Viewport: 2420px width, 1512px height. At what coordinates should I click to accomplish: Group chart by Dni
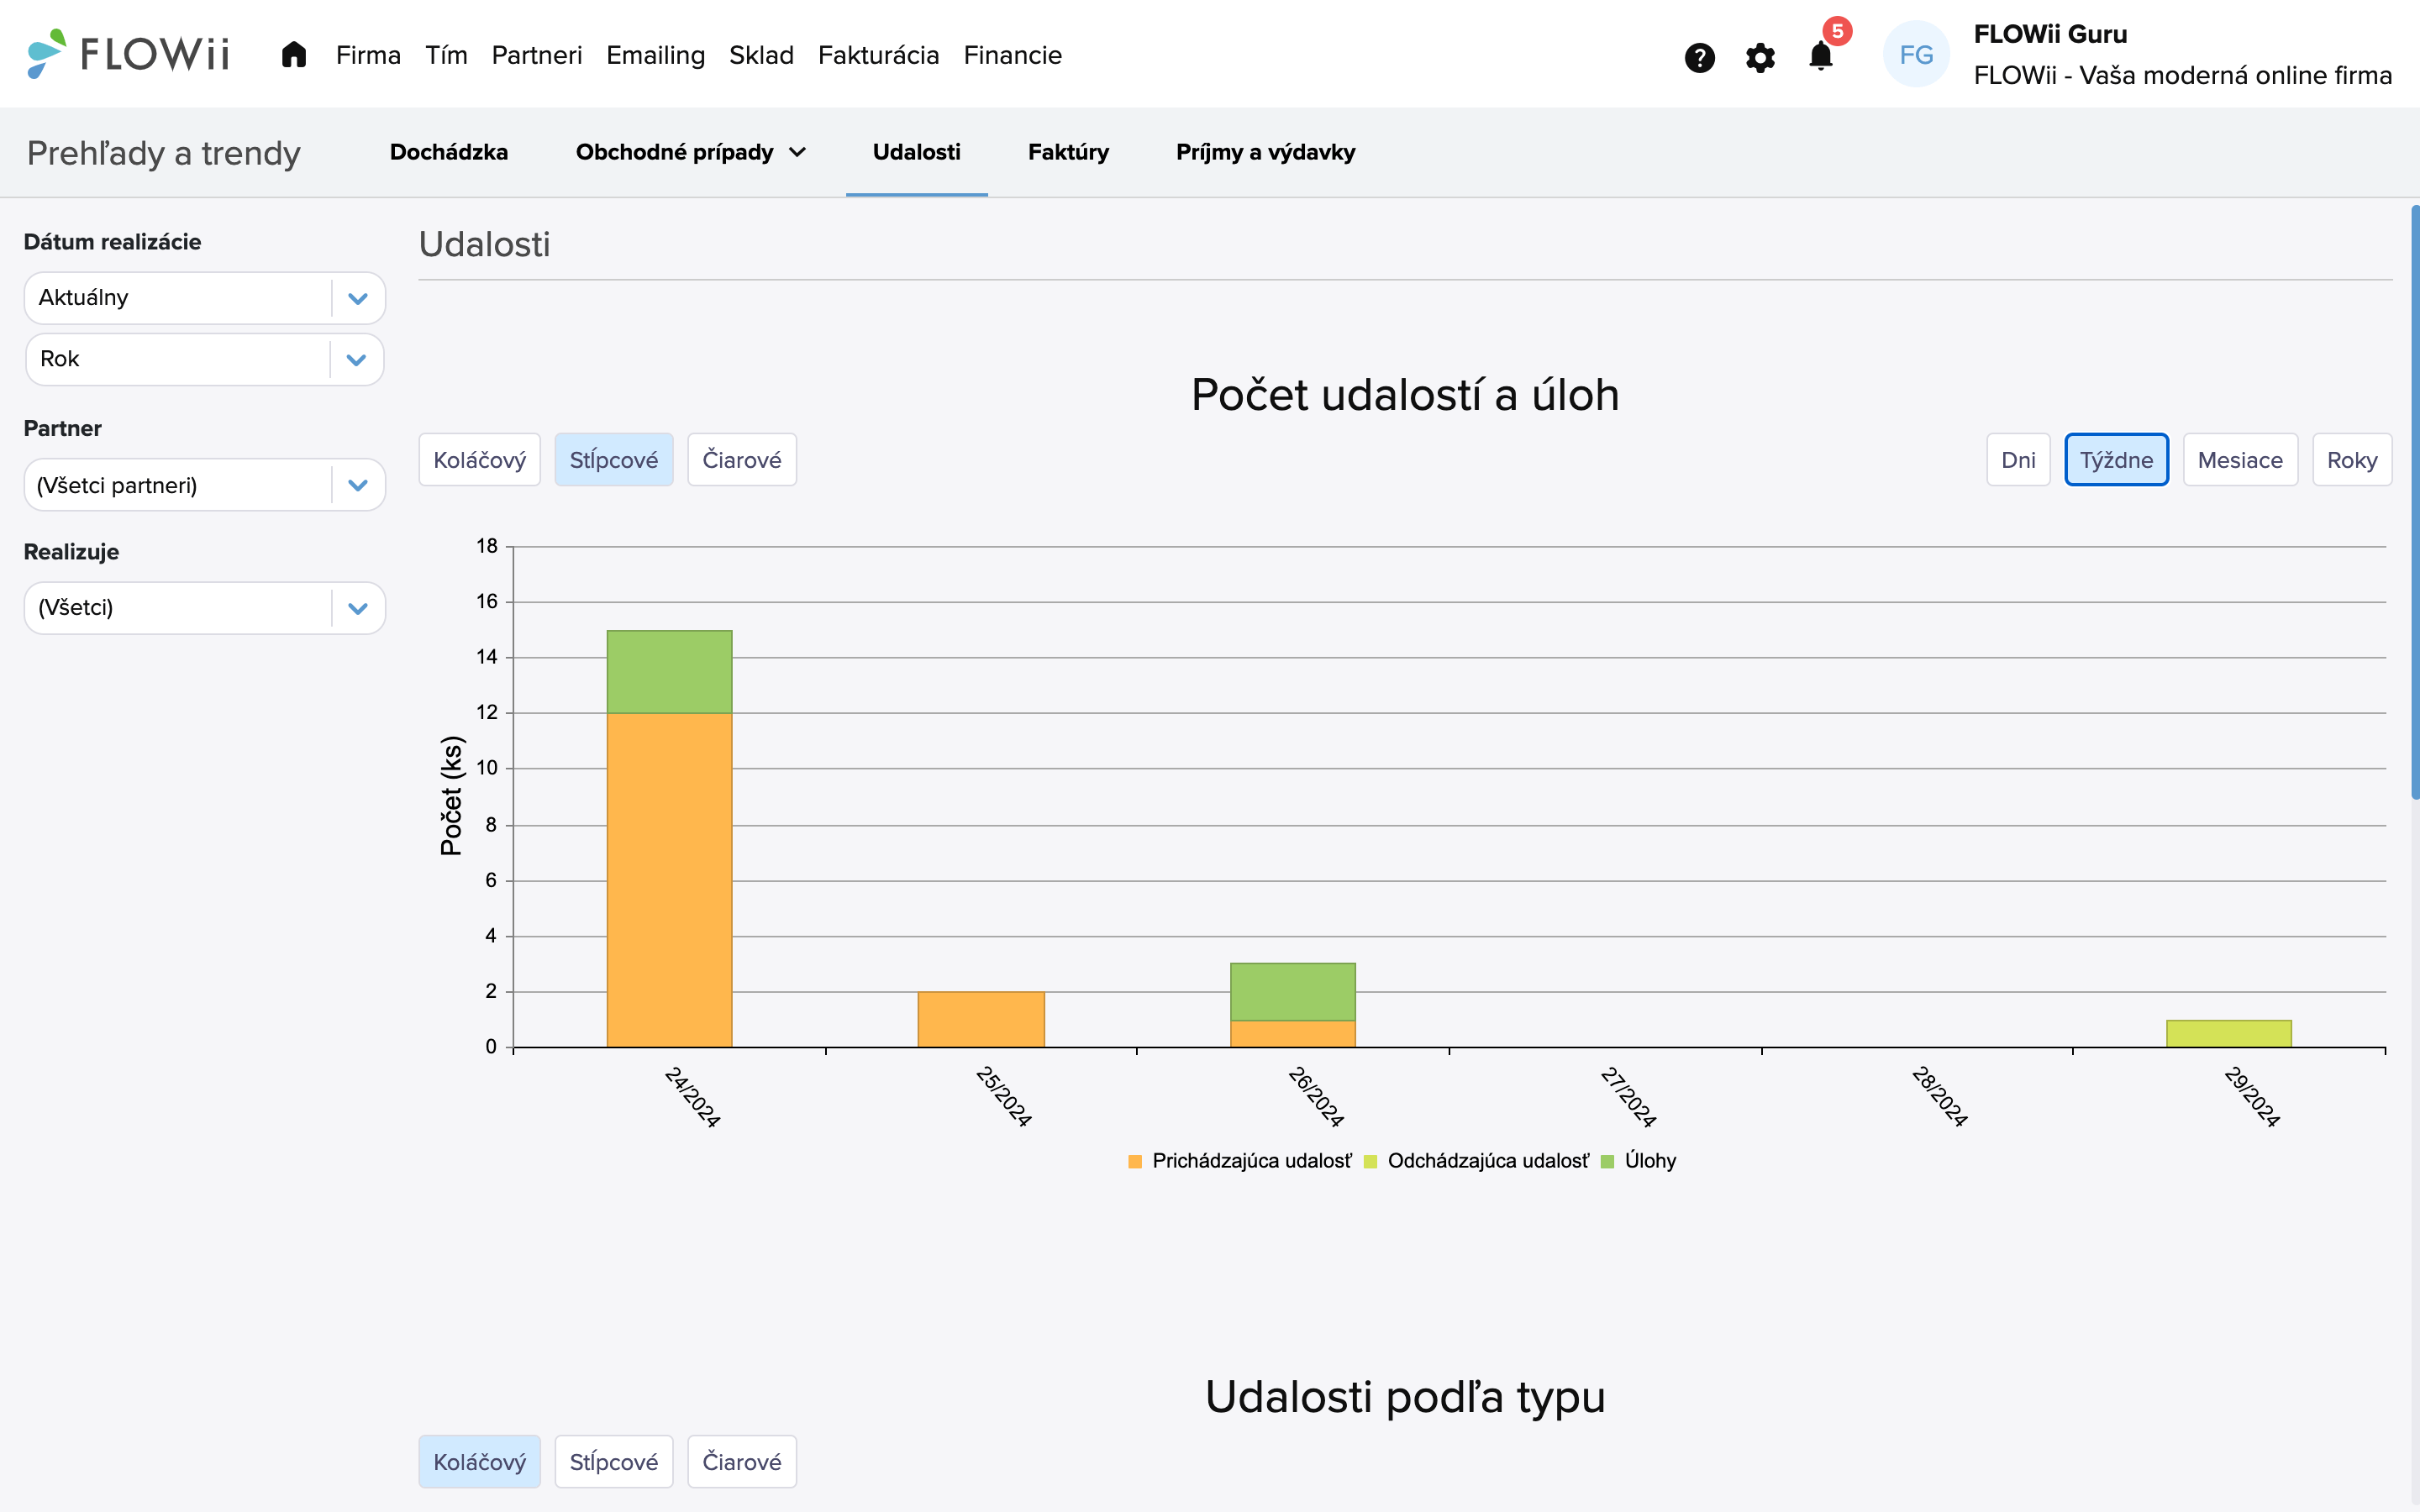pyautogui.click(x=2017, y=460)
